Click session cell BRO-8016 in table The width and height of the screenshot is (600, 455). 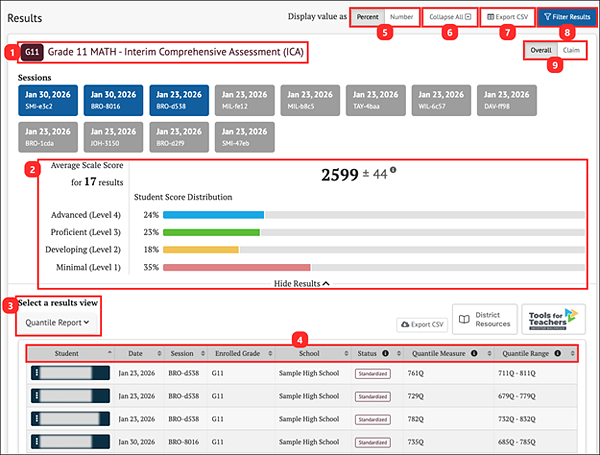pos(184,442)
